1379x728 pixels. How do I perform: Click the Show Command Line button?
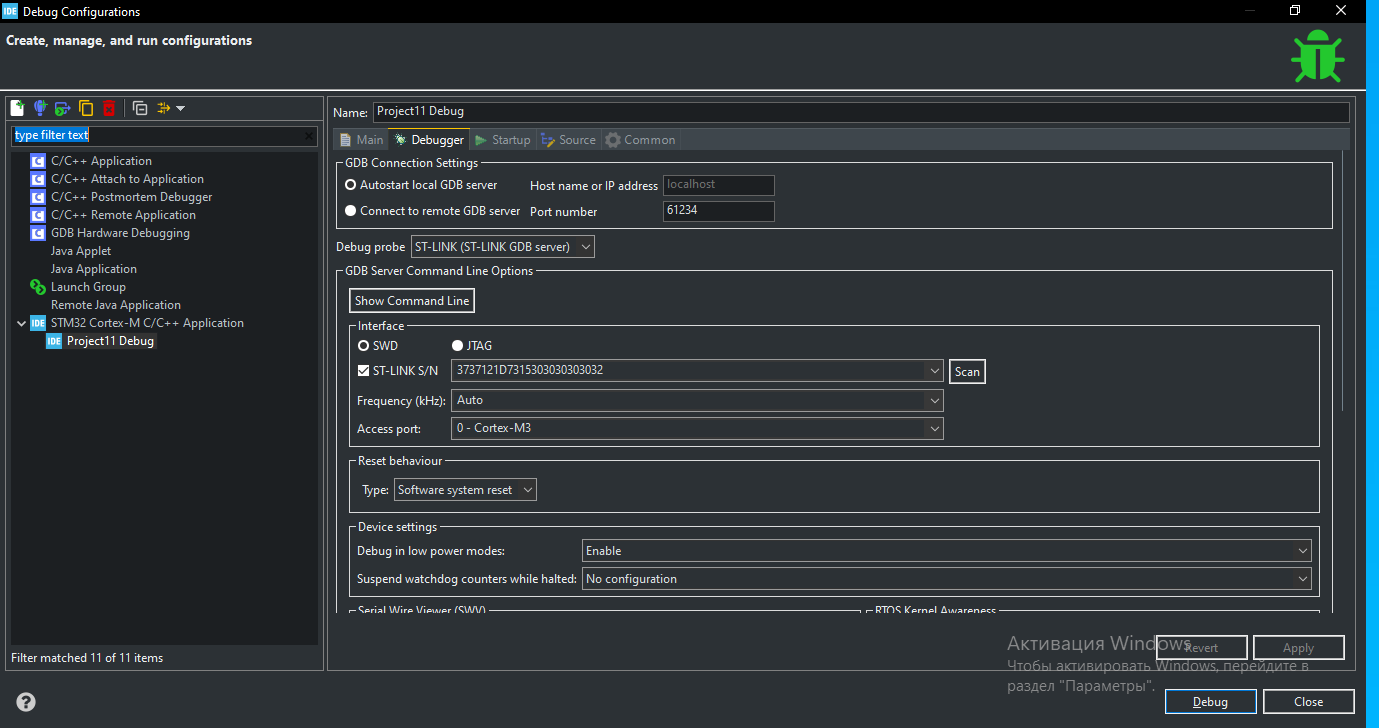pos(412,301)
